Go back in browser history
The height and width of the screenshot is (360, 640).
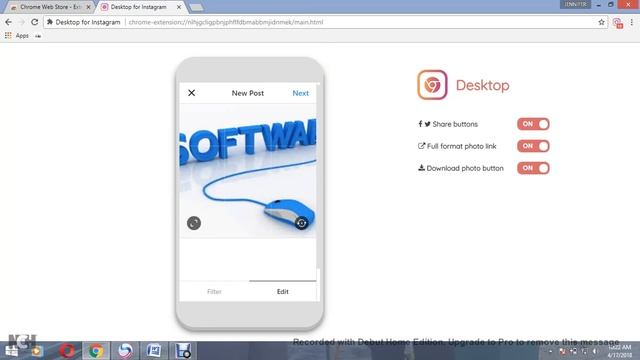click(9, 22)
